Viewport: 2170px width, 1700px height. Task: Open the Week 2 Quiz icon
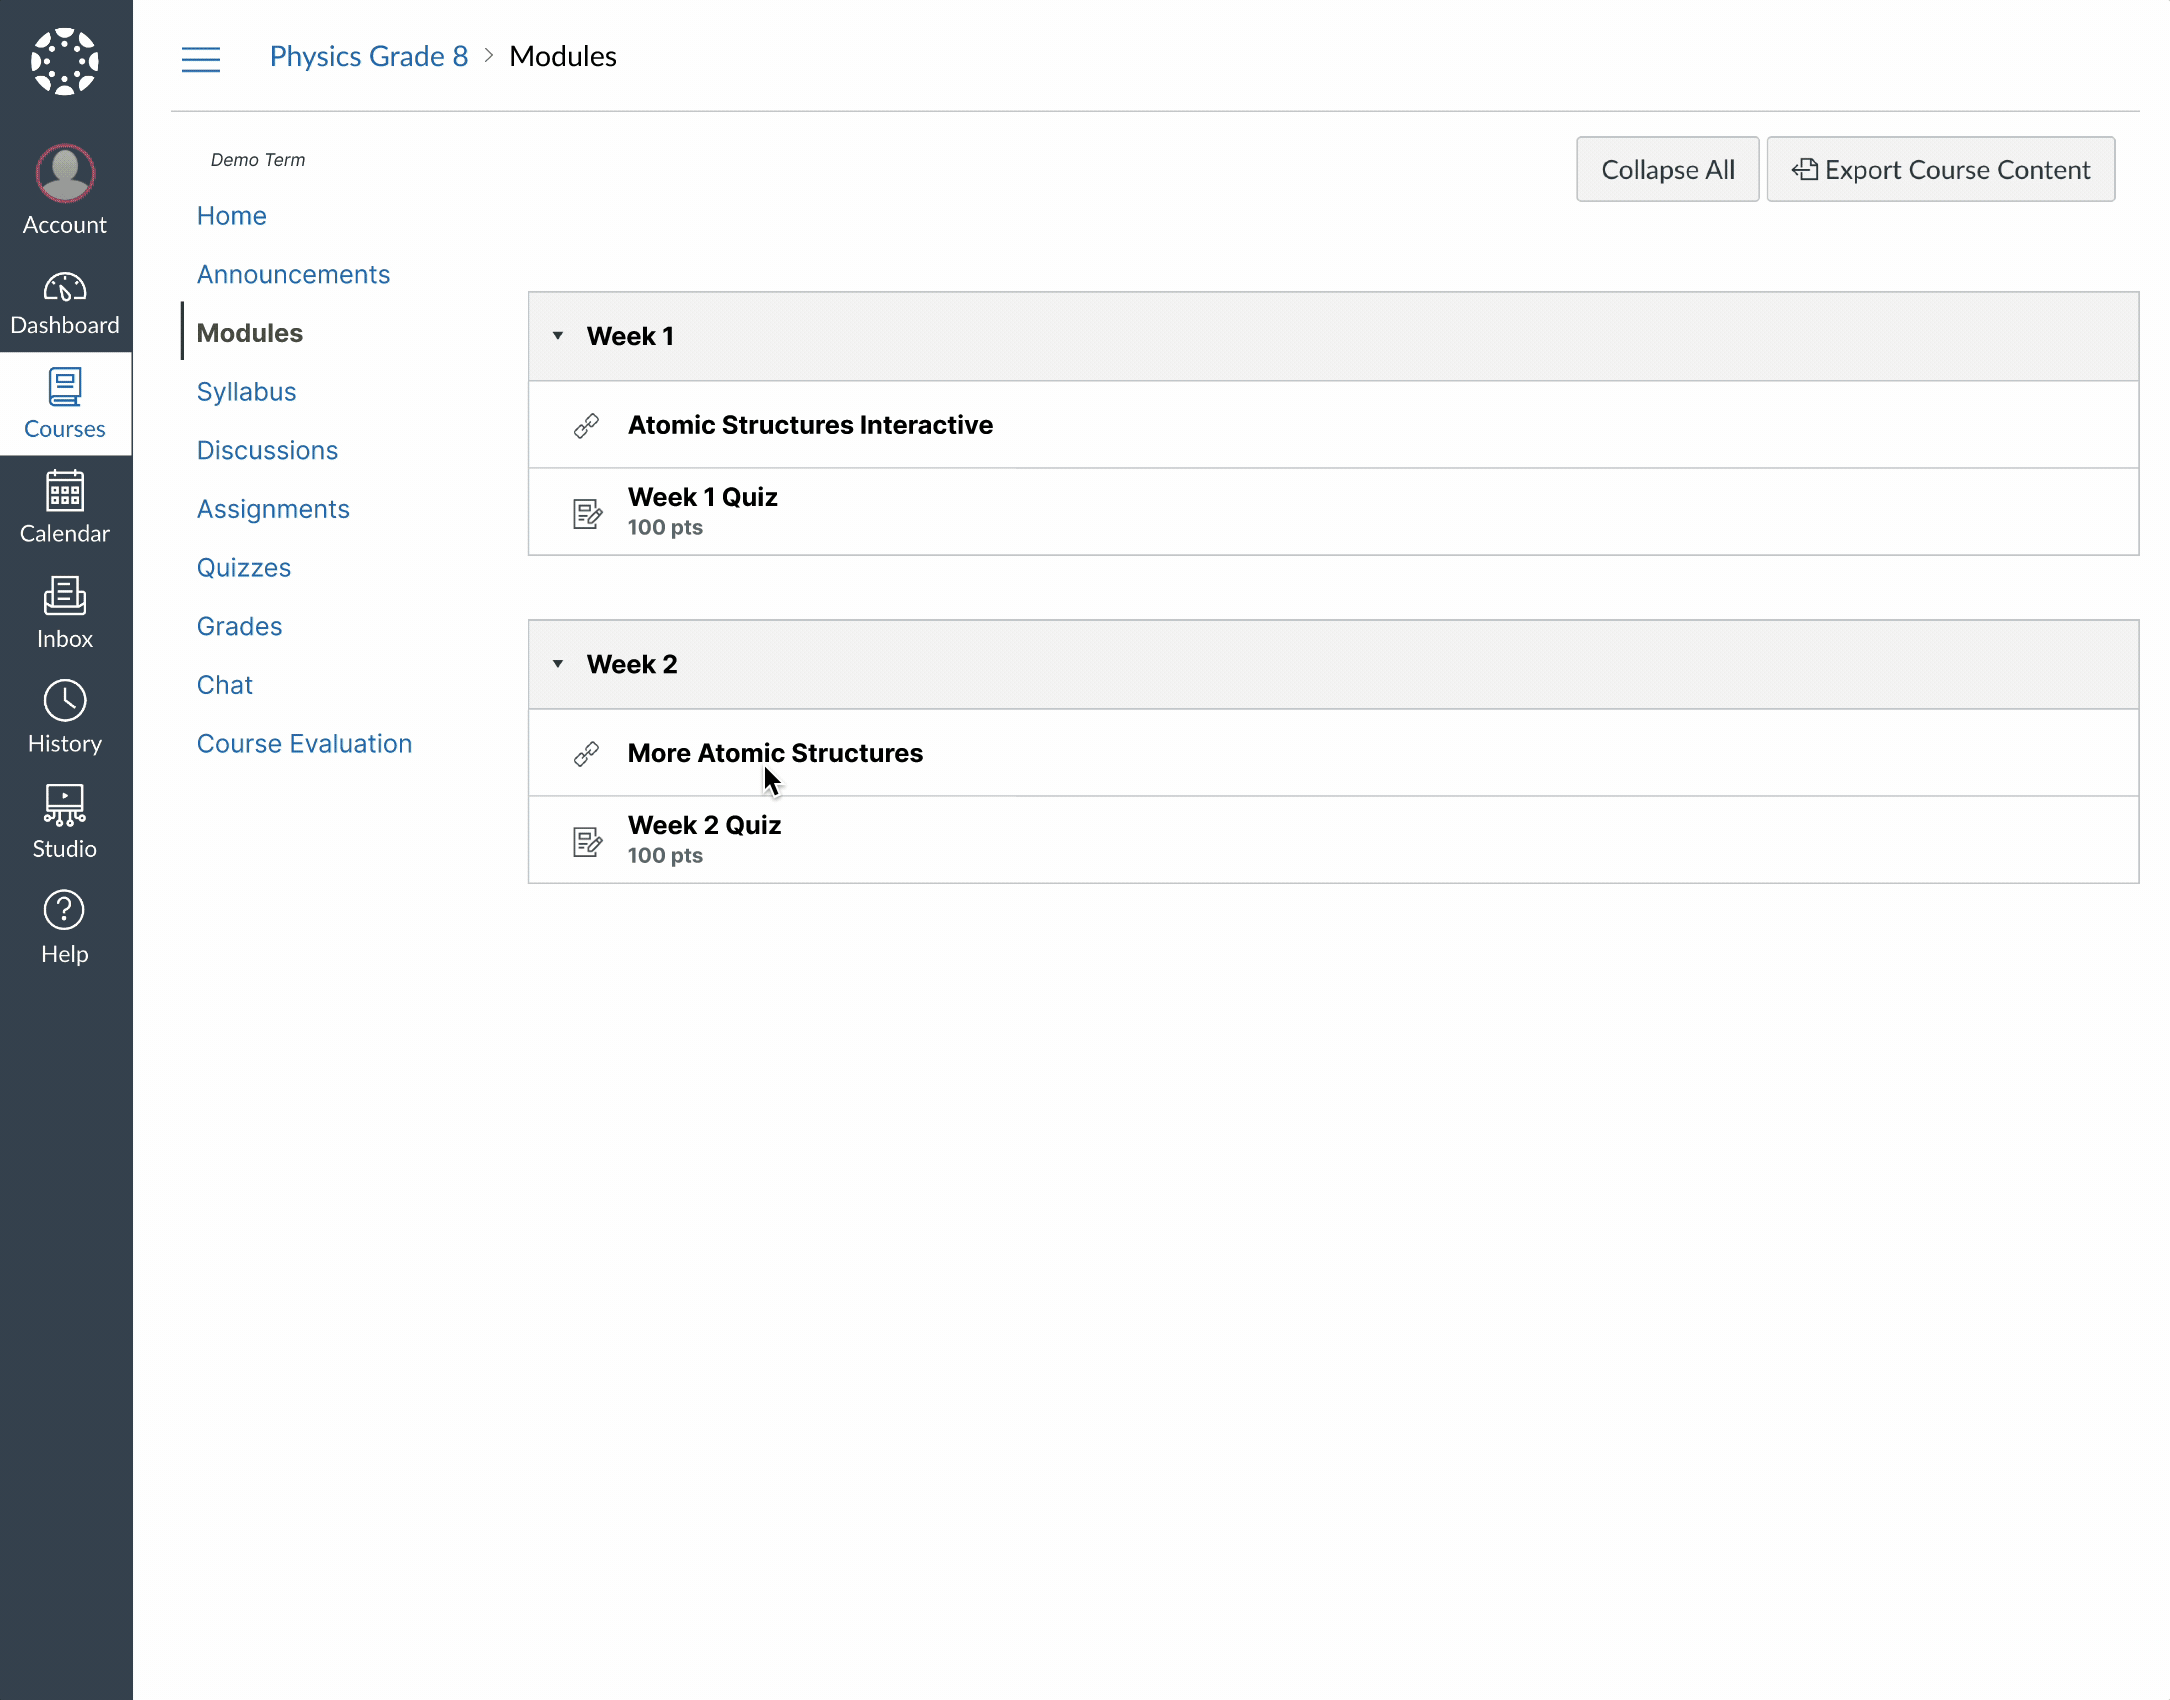coord(587,842)
